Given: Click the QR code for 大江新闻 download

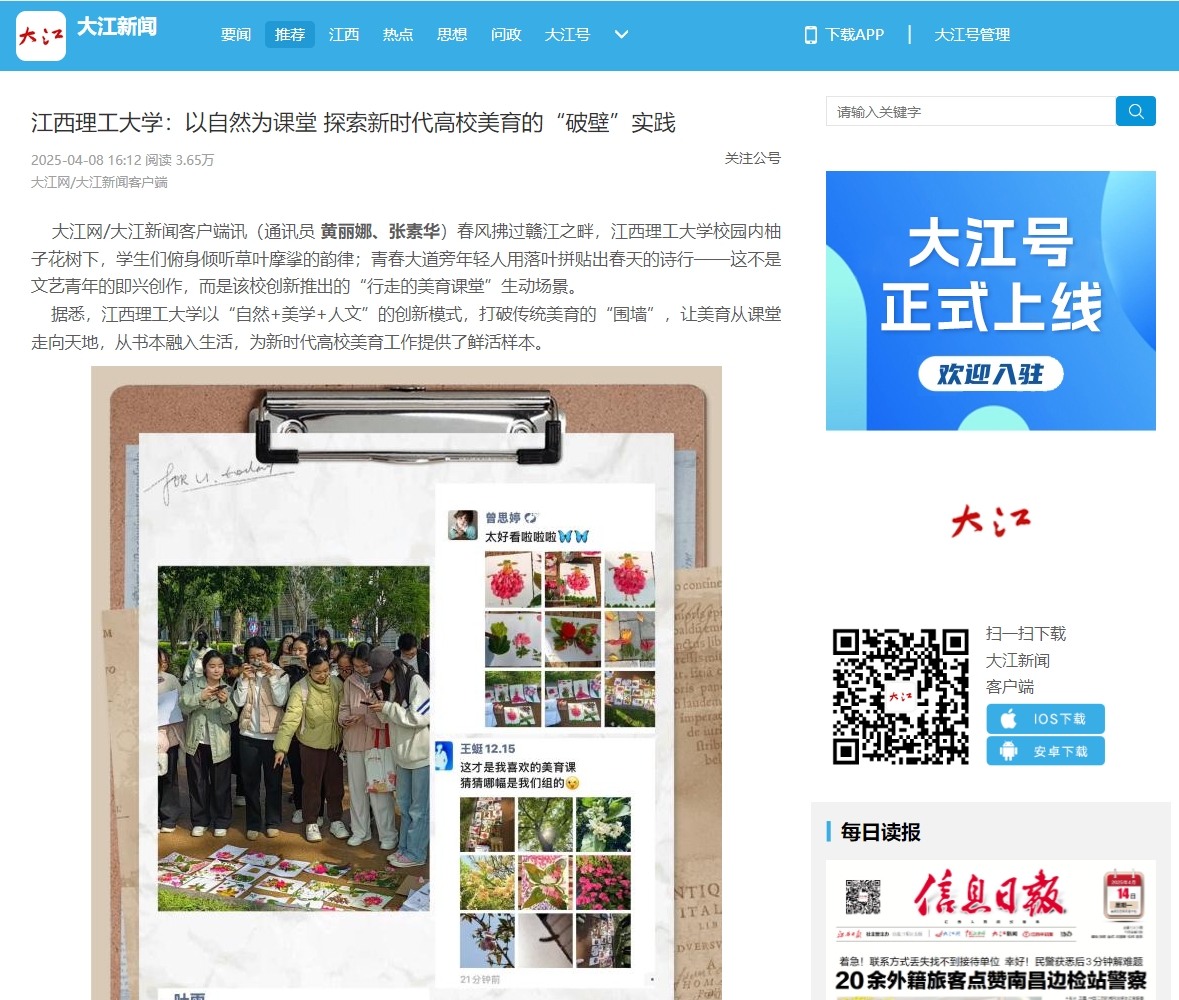Looking at the screenshot, I should pyautogui.click(x=900, y=696).
